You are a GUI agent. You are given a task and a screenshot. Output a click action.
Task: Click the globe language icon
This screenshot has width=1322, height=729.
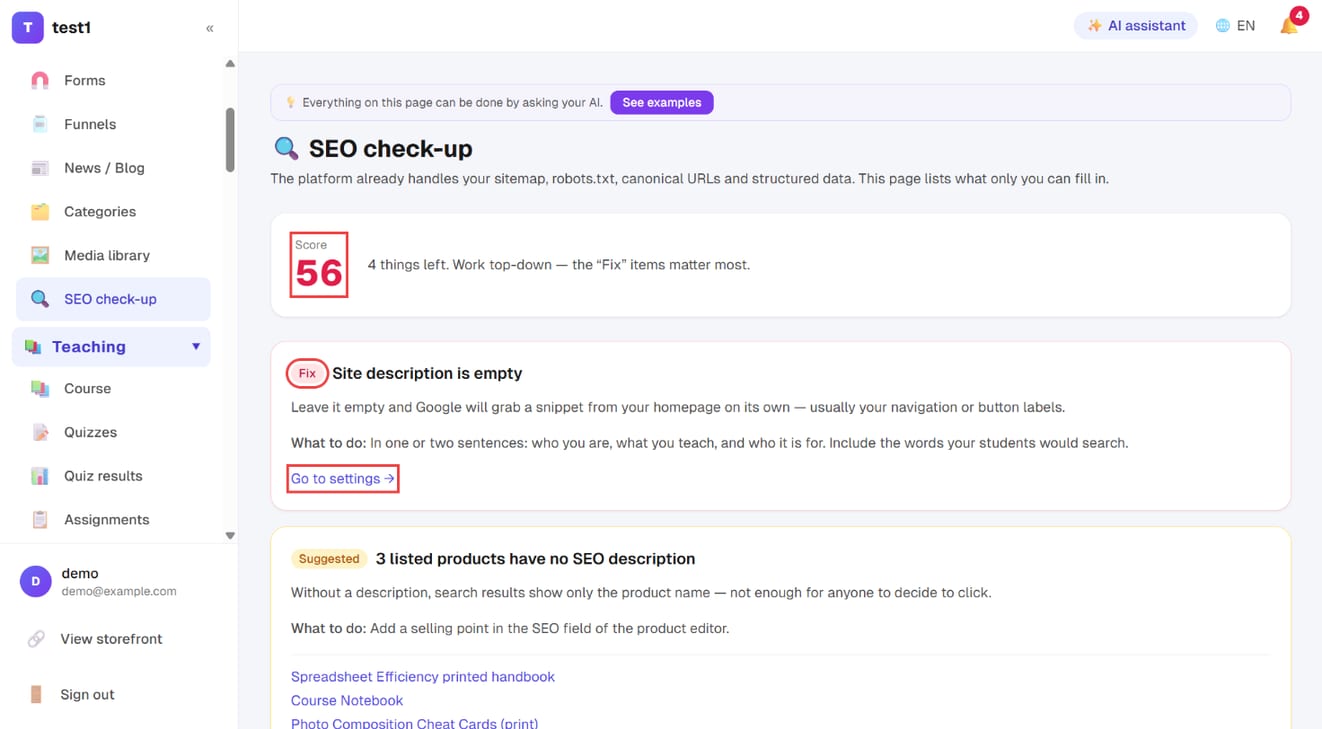[1222, 26]
